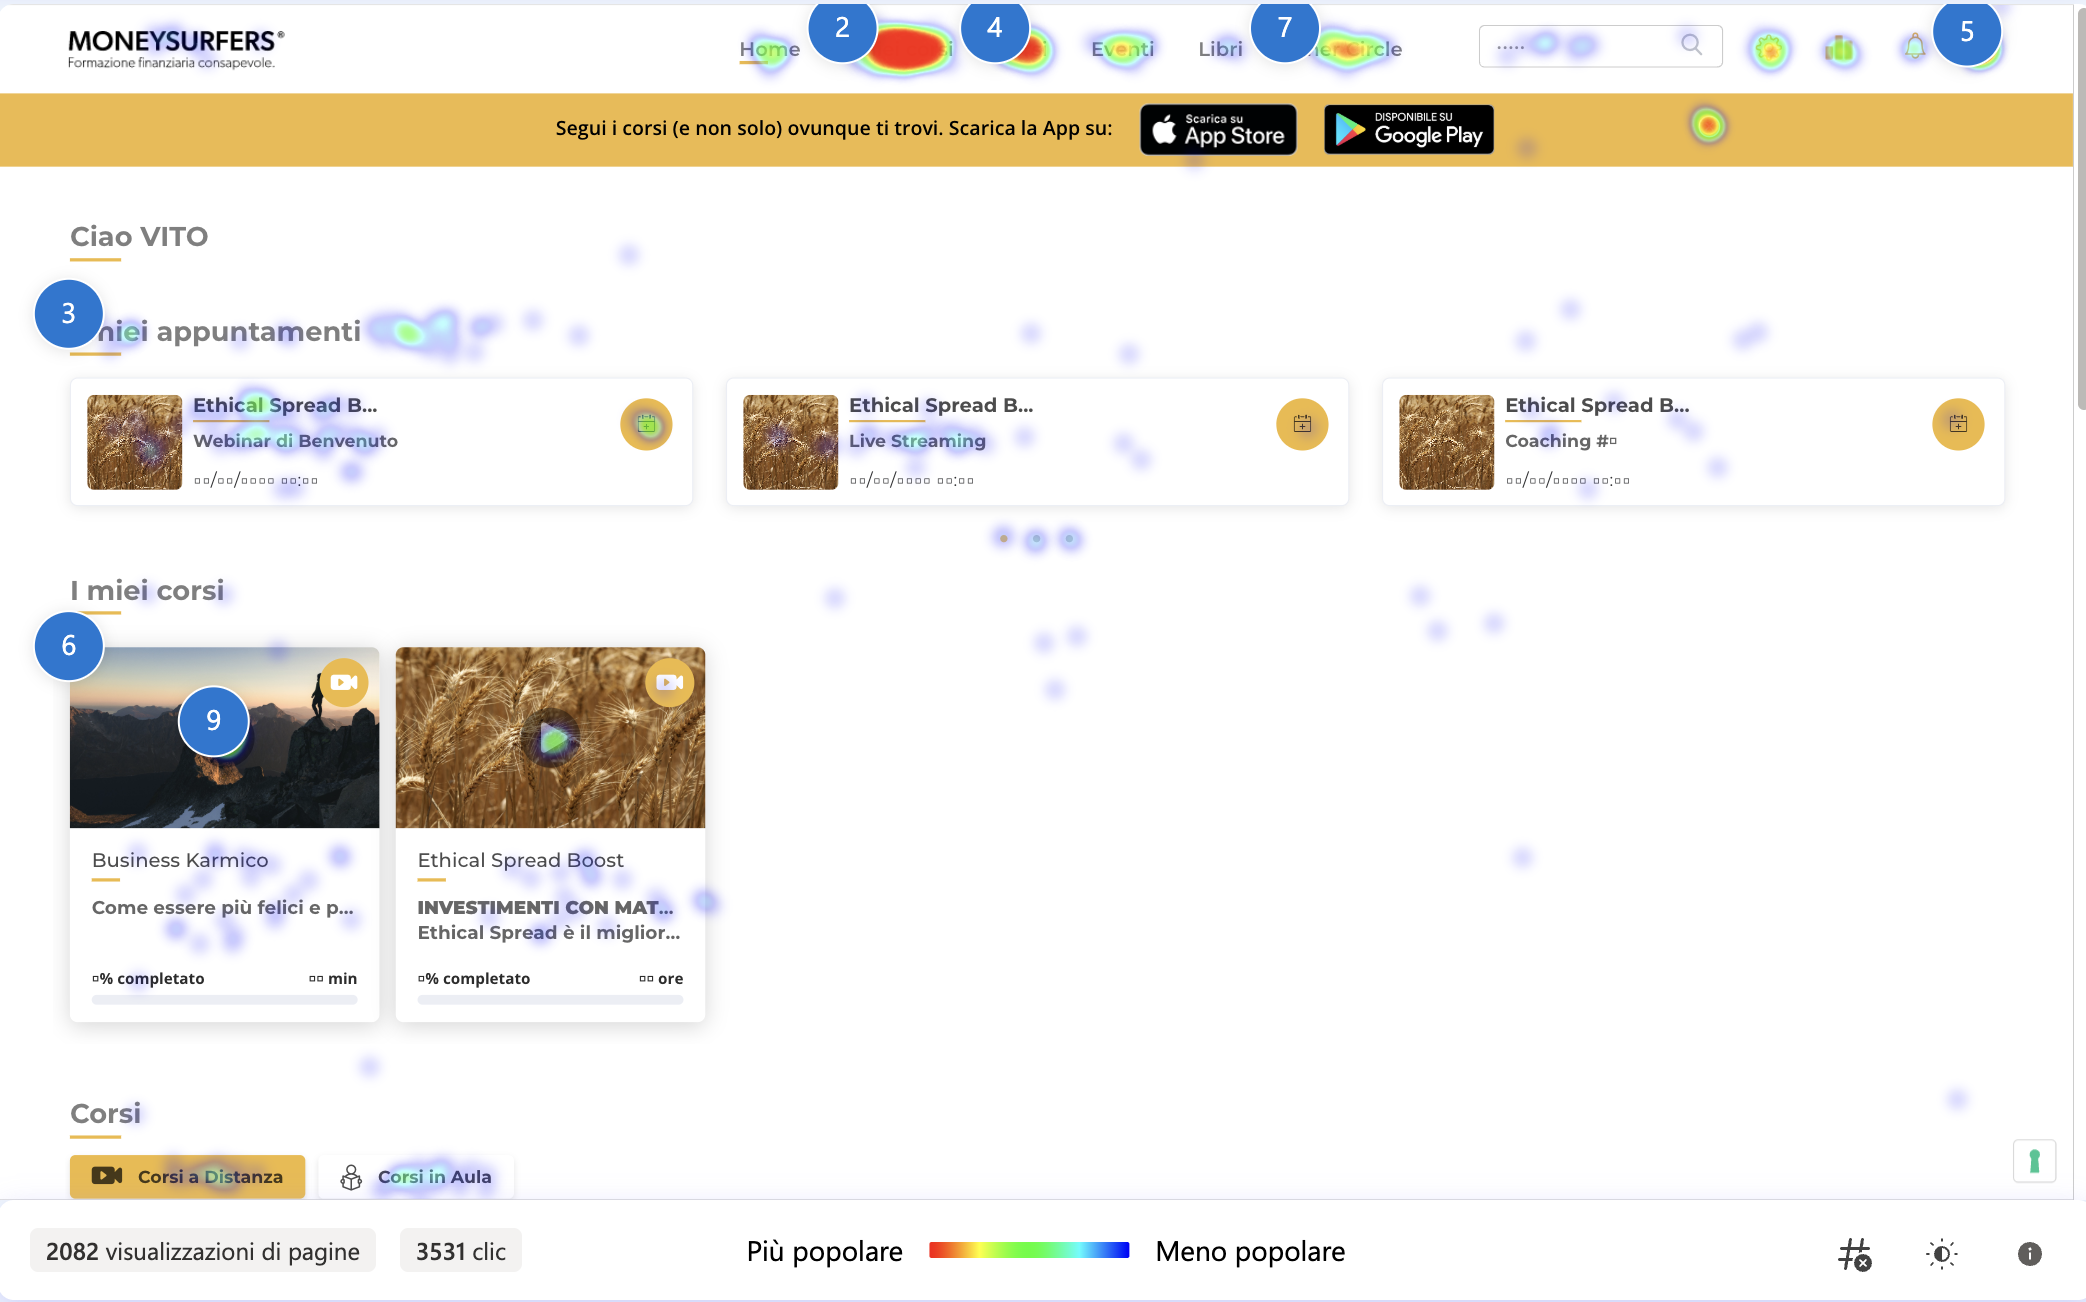This screenshot has height=1302, width=2086.
Task: Switch to Corsi in Aula tab
Action: tap(416, 1176)
